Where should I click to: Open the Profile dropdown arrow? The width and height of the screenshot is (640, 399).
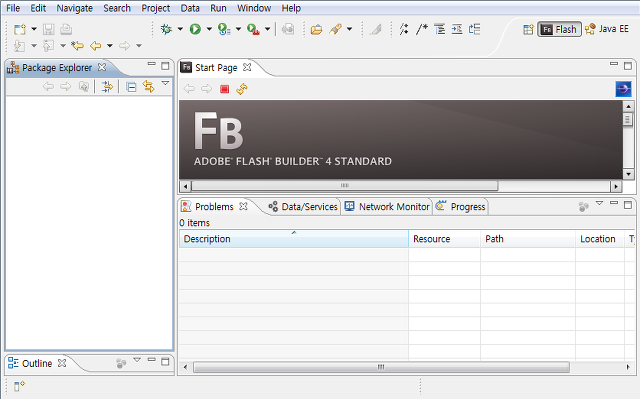tap(238, 29)
